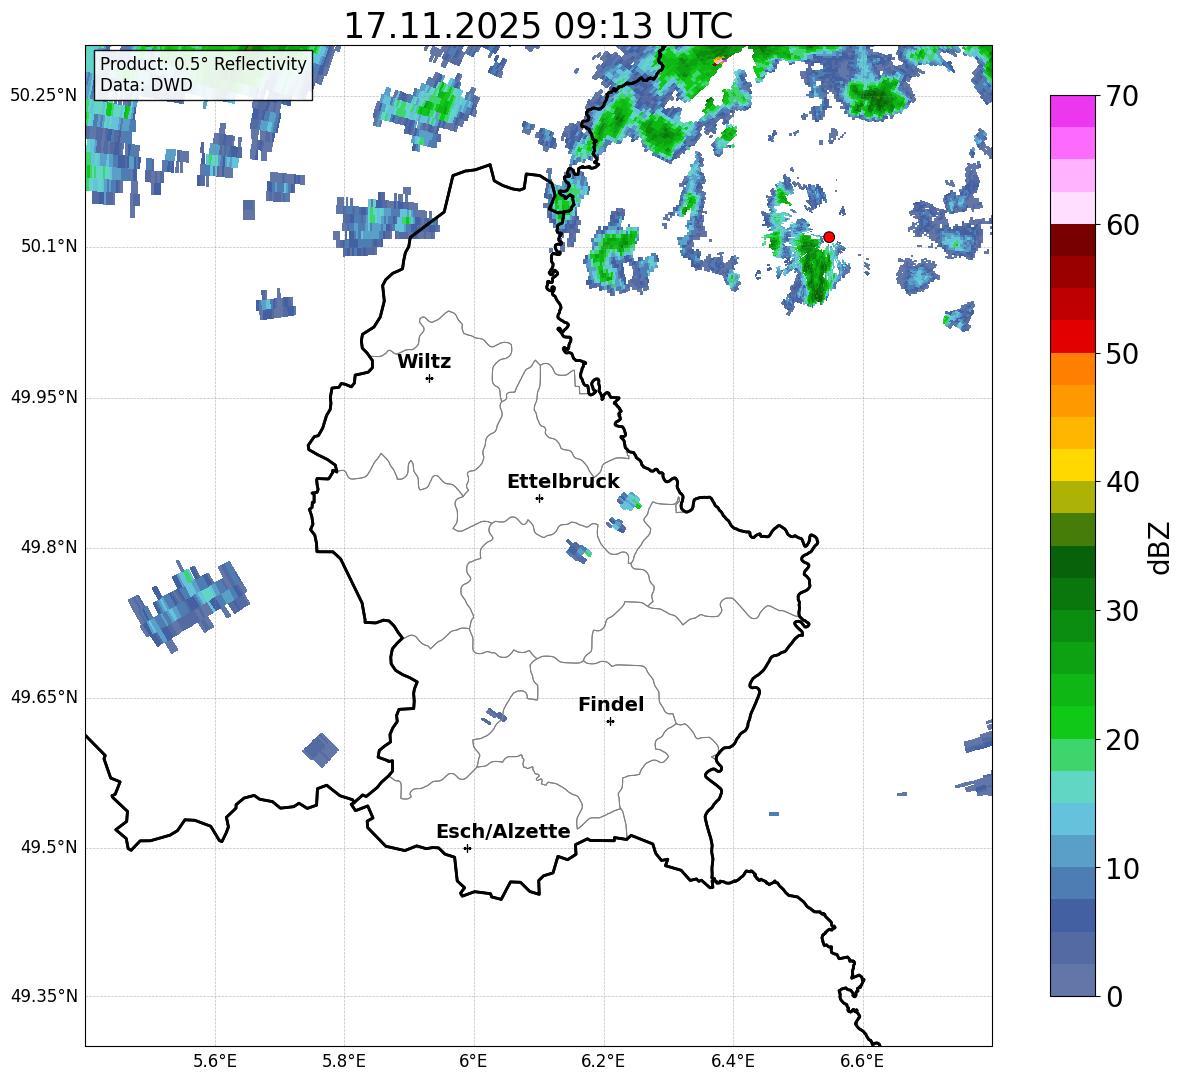This screenshot has width=1184, height=1081.
Task: Click the 10 value on the colorbar
Action: (1121, 868)
